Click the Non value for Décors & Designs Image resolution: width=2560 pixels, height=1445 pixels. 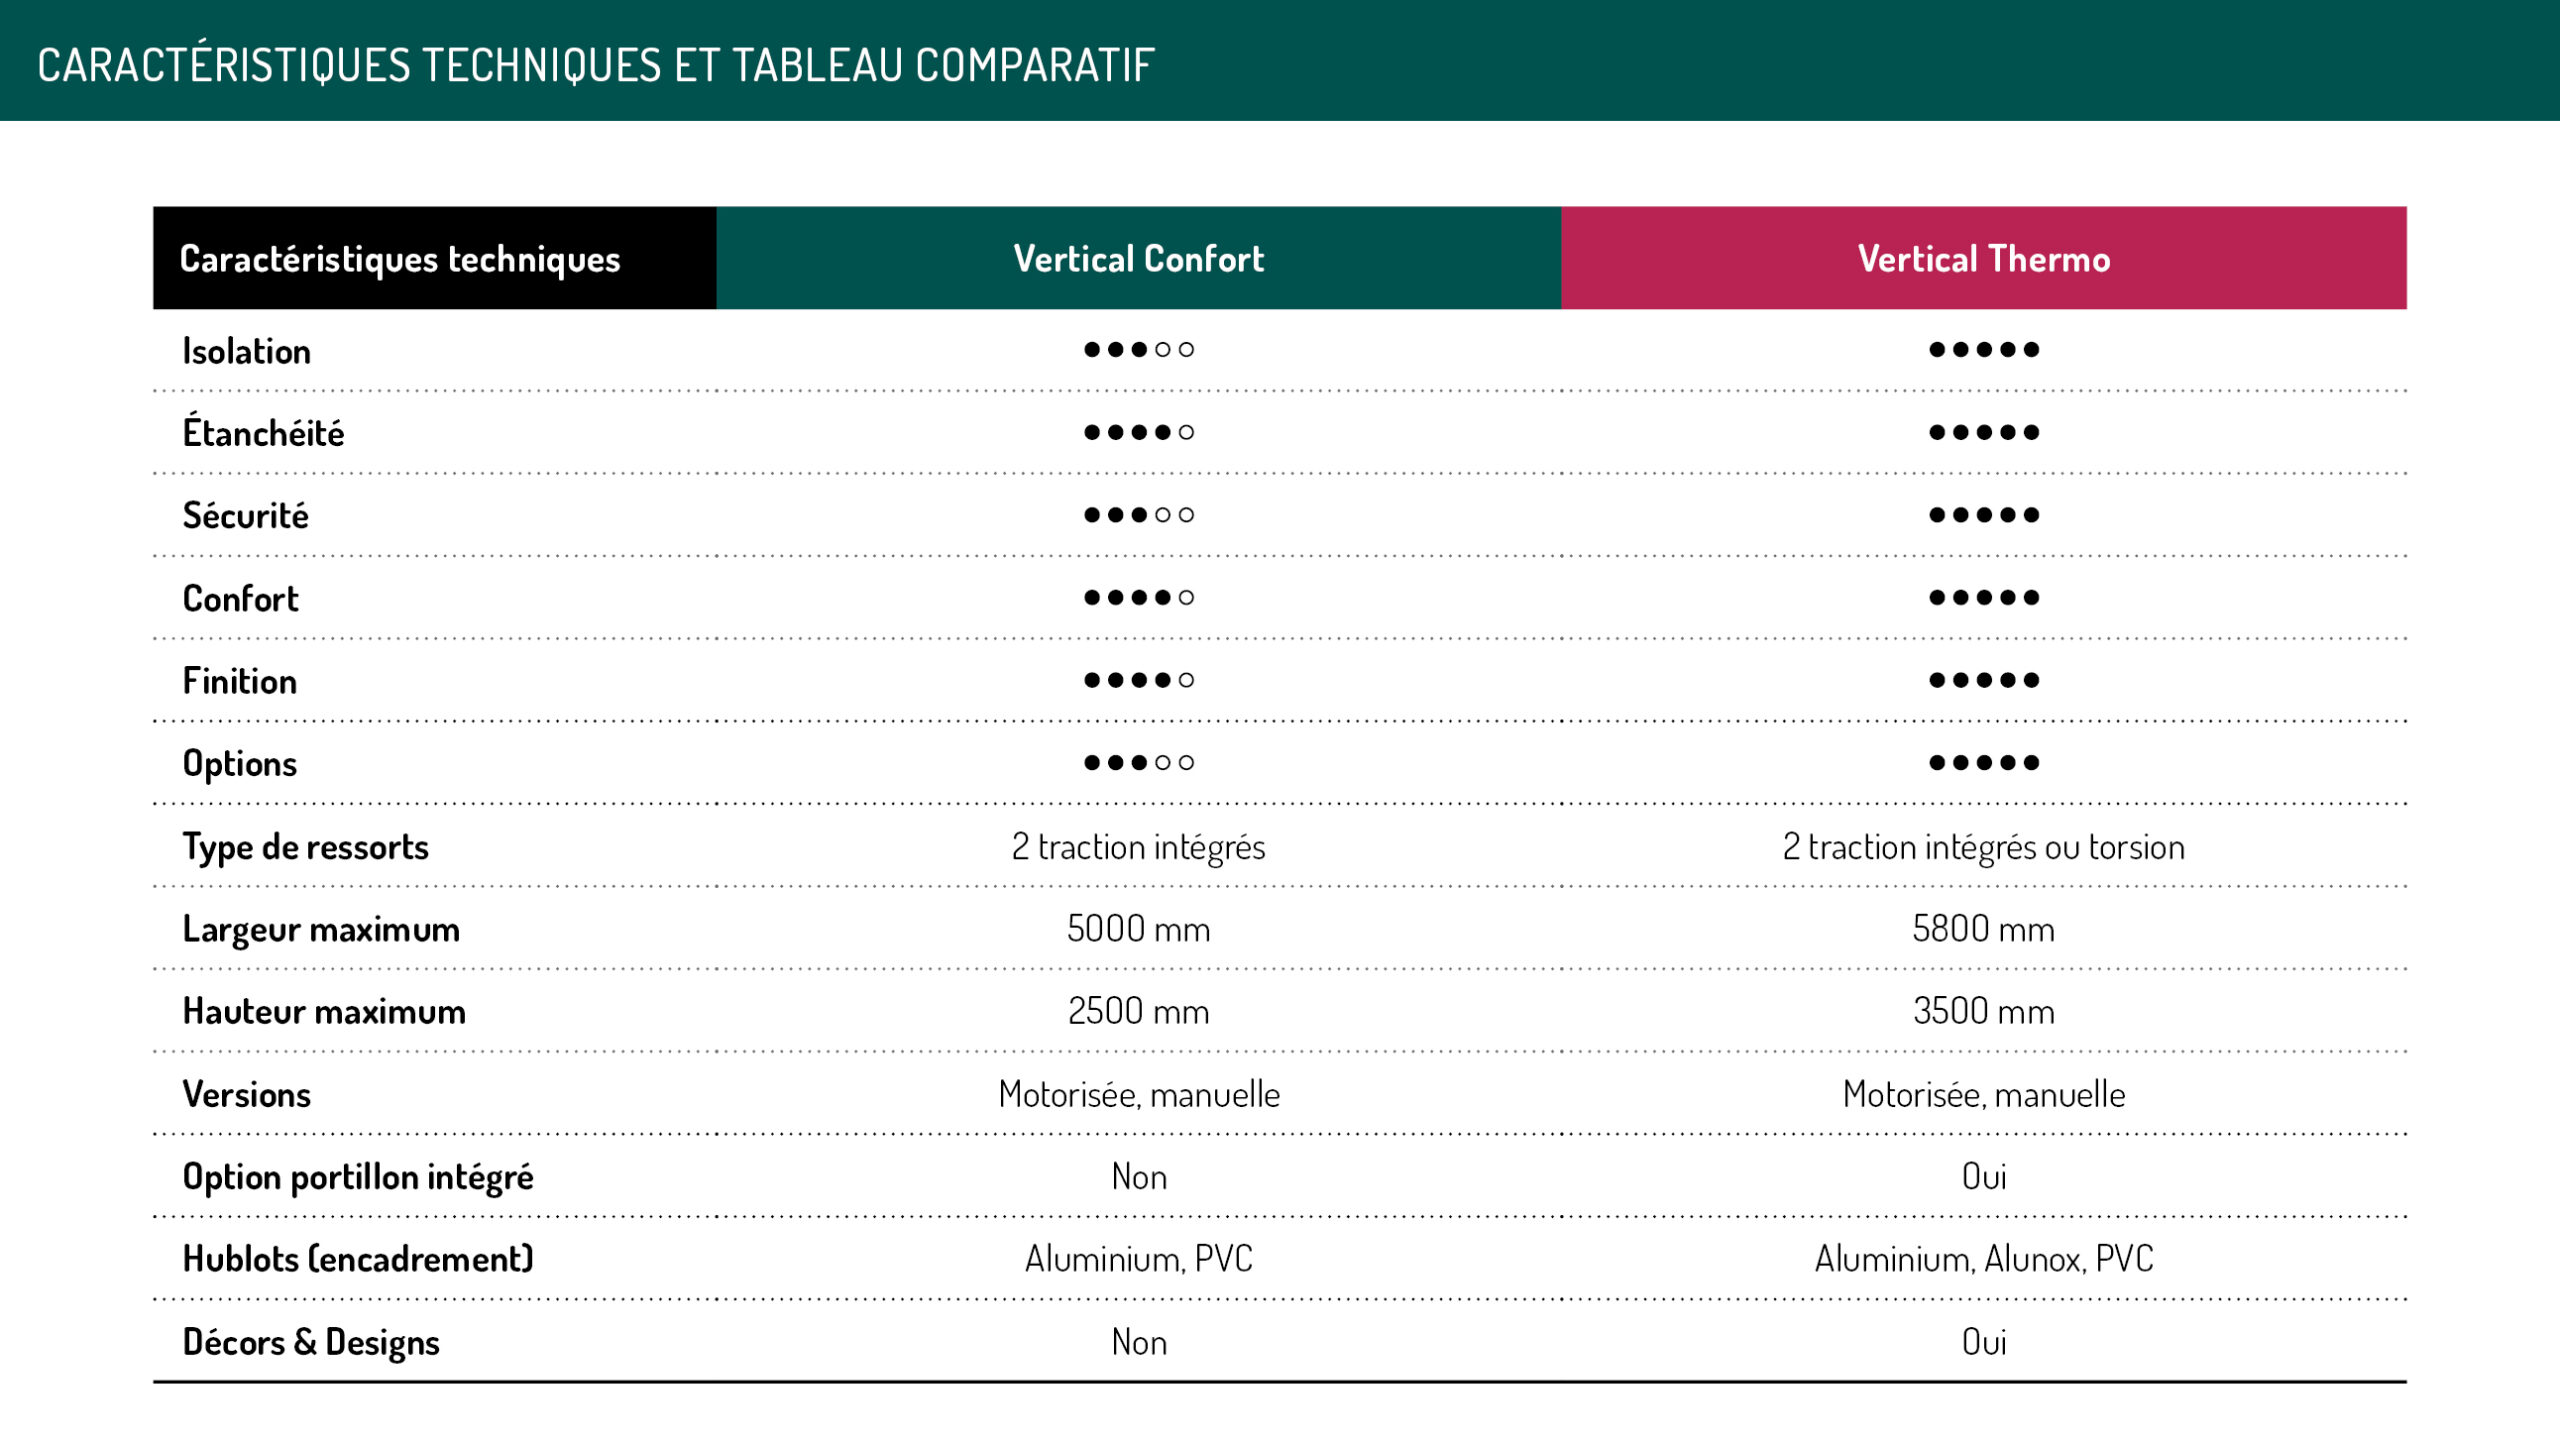coord(1139,1342)
